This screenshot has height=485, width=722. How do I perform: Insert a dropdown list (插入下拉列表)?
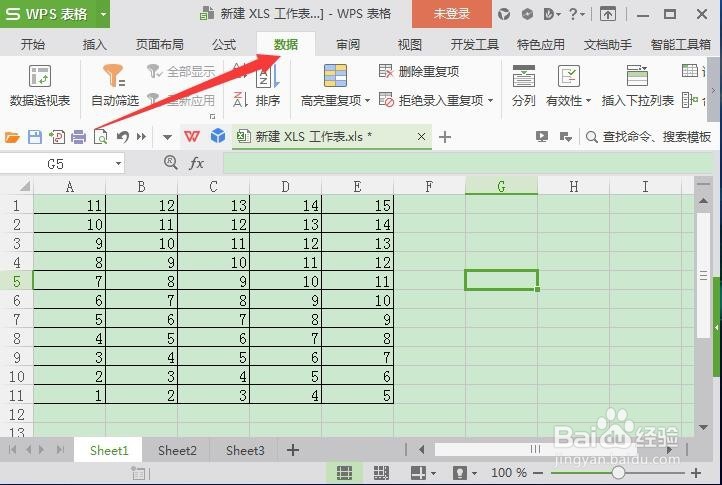(x=637, y=86)
